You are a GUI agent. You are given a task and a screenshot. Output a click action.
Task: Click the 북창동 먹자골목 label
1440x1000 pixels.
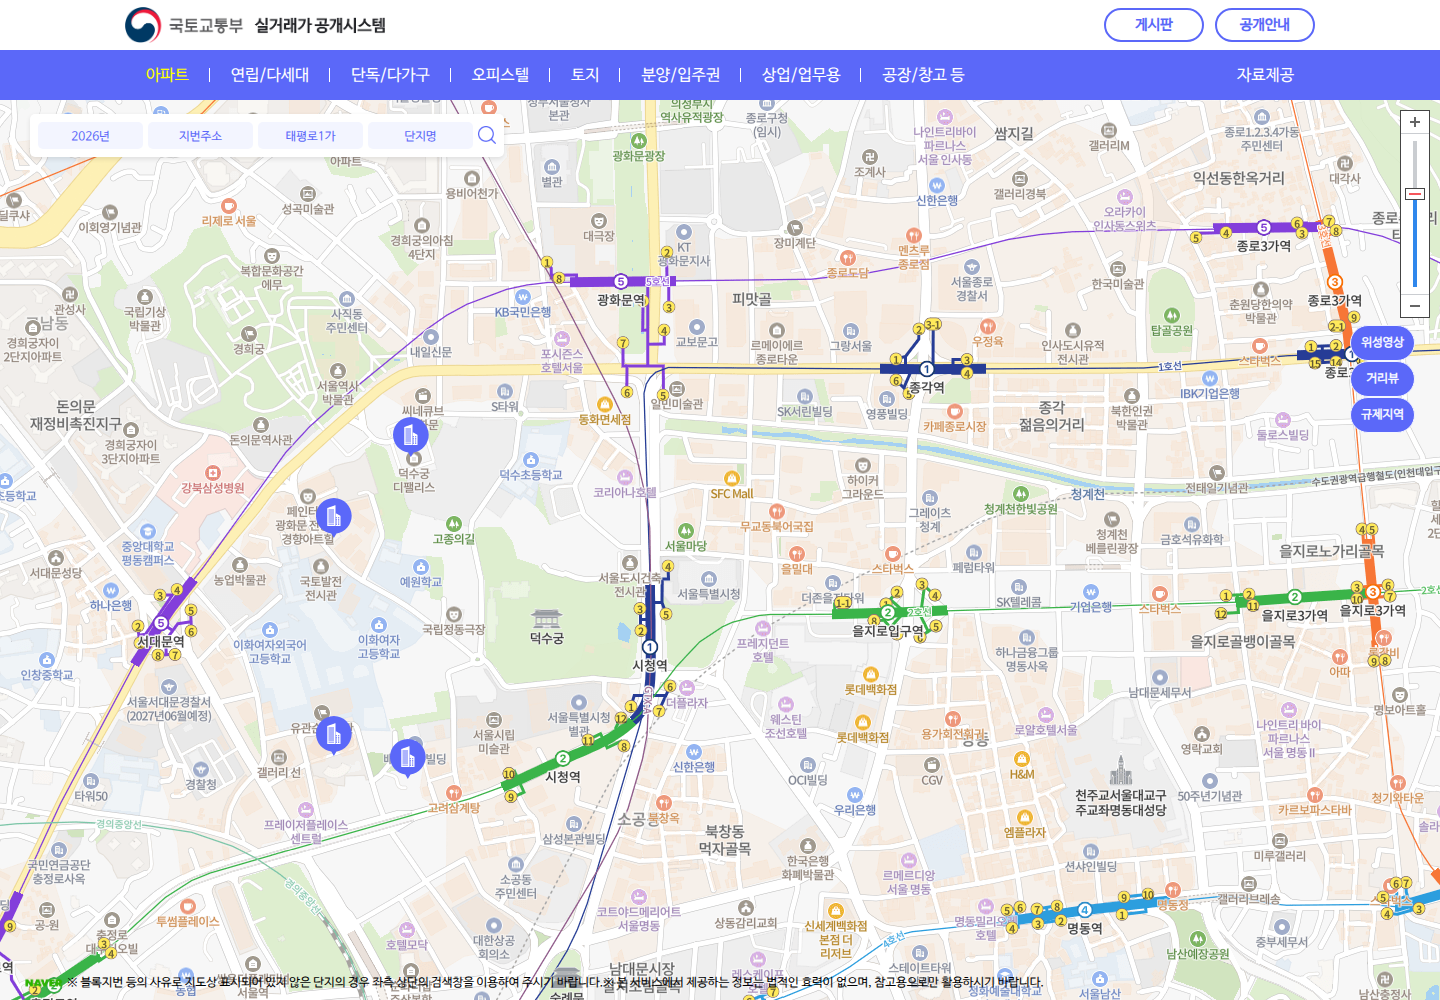tap(724, 840)
